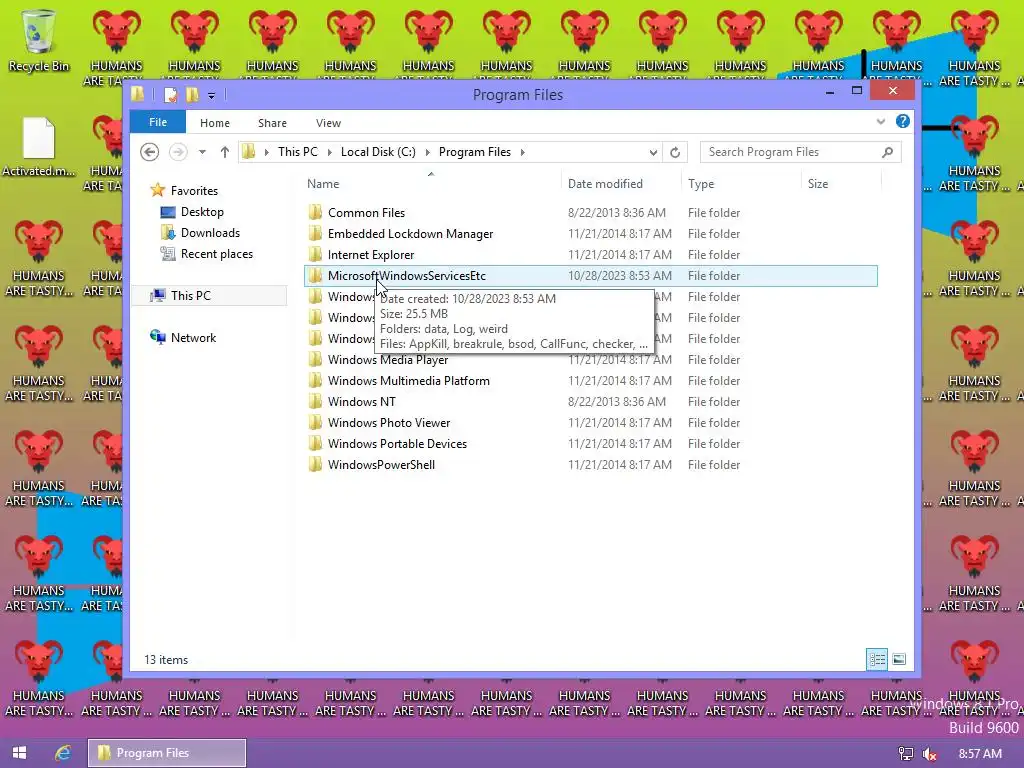Expand chevron after Program Files breadcrumb
The width and height of the screenshot is (1024, 768).
click(522, 152)
